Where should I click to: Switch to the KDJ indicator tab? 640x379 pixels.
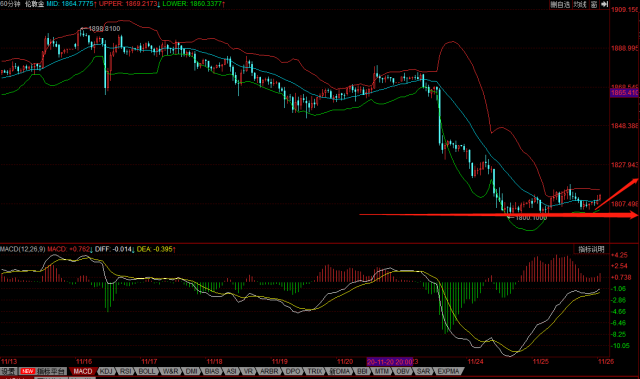click(106, 371)
